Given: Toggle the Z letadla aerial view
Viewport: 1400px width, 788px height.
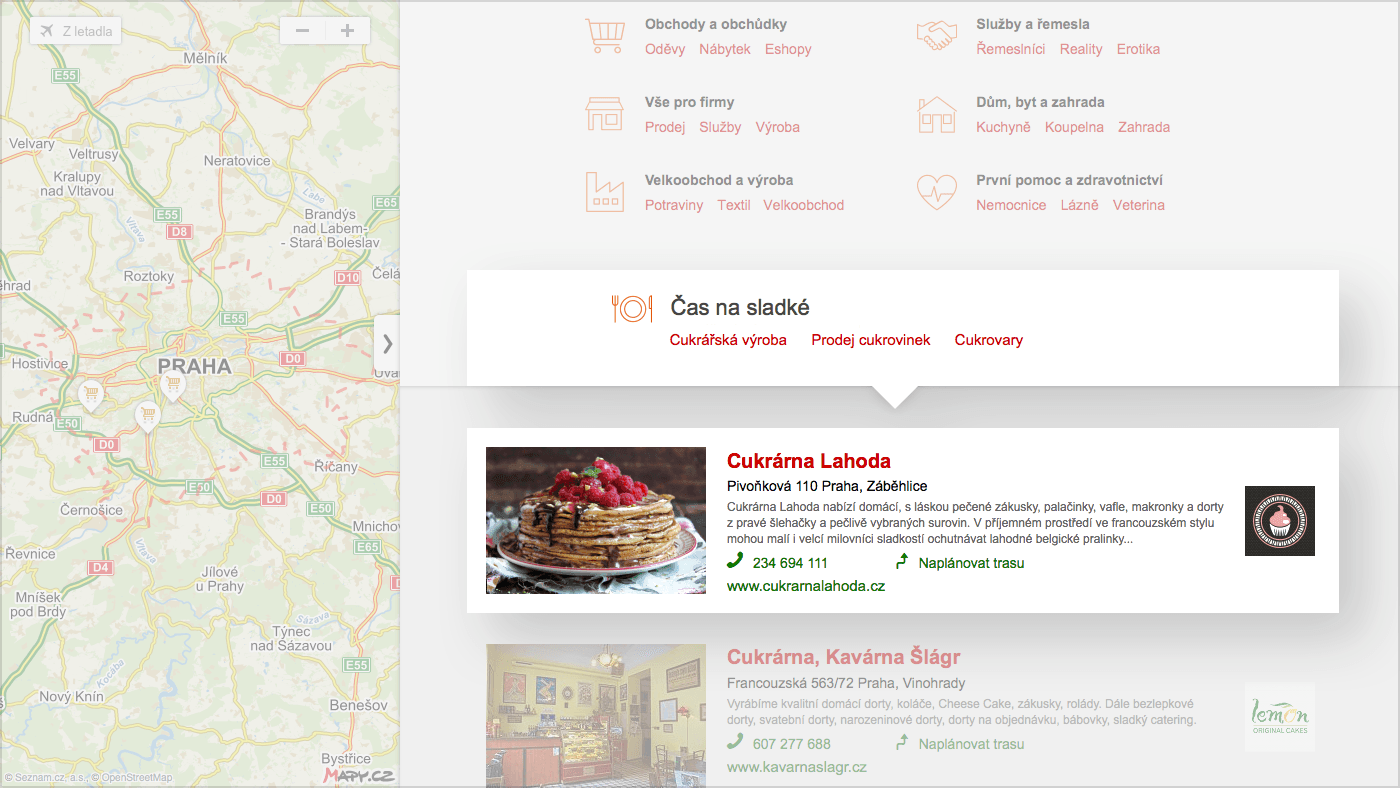Looking at the screenshot, I should click(76, 31).
